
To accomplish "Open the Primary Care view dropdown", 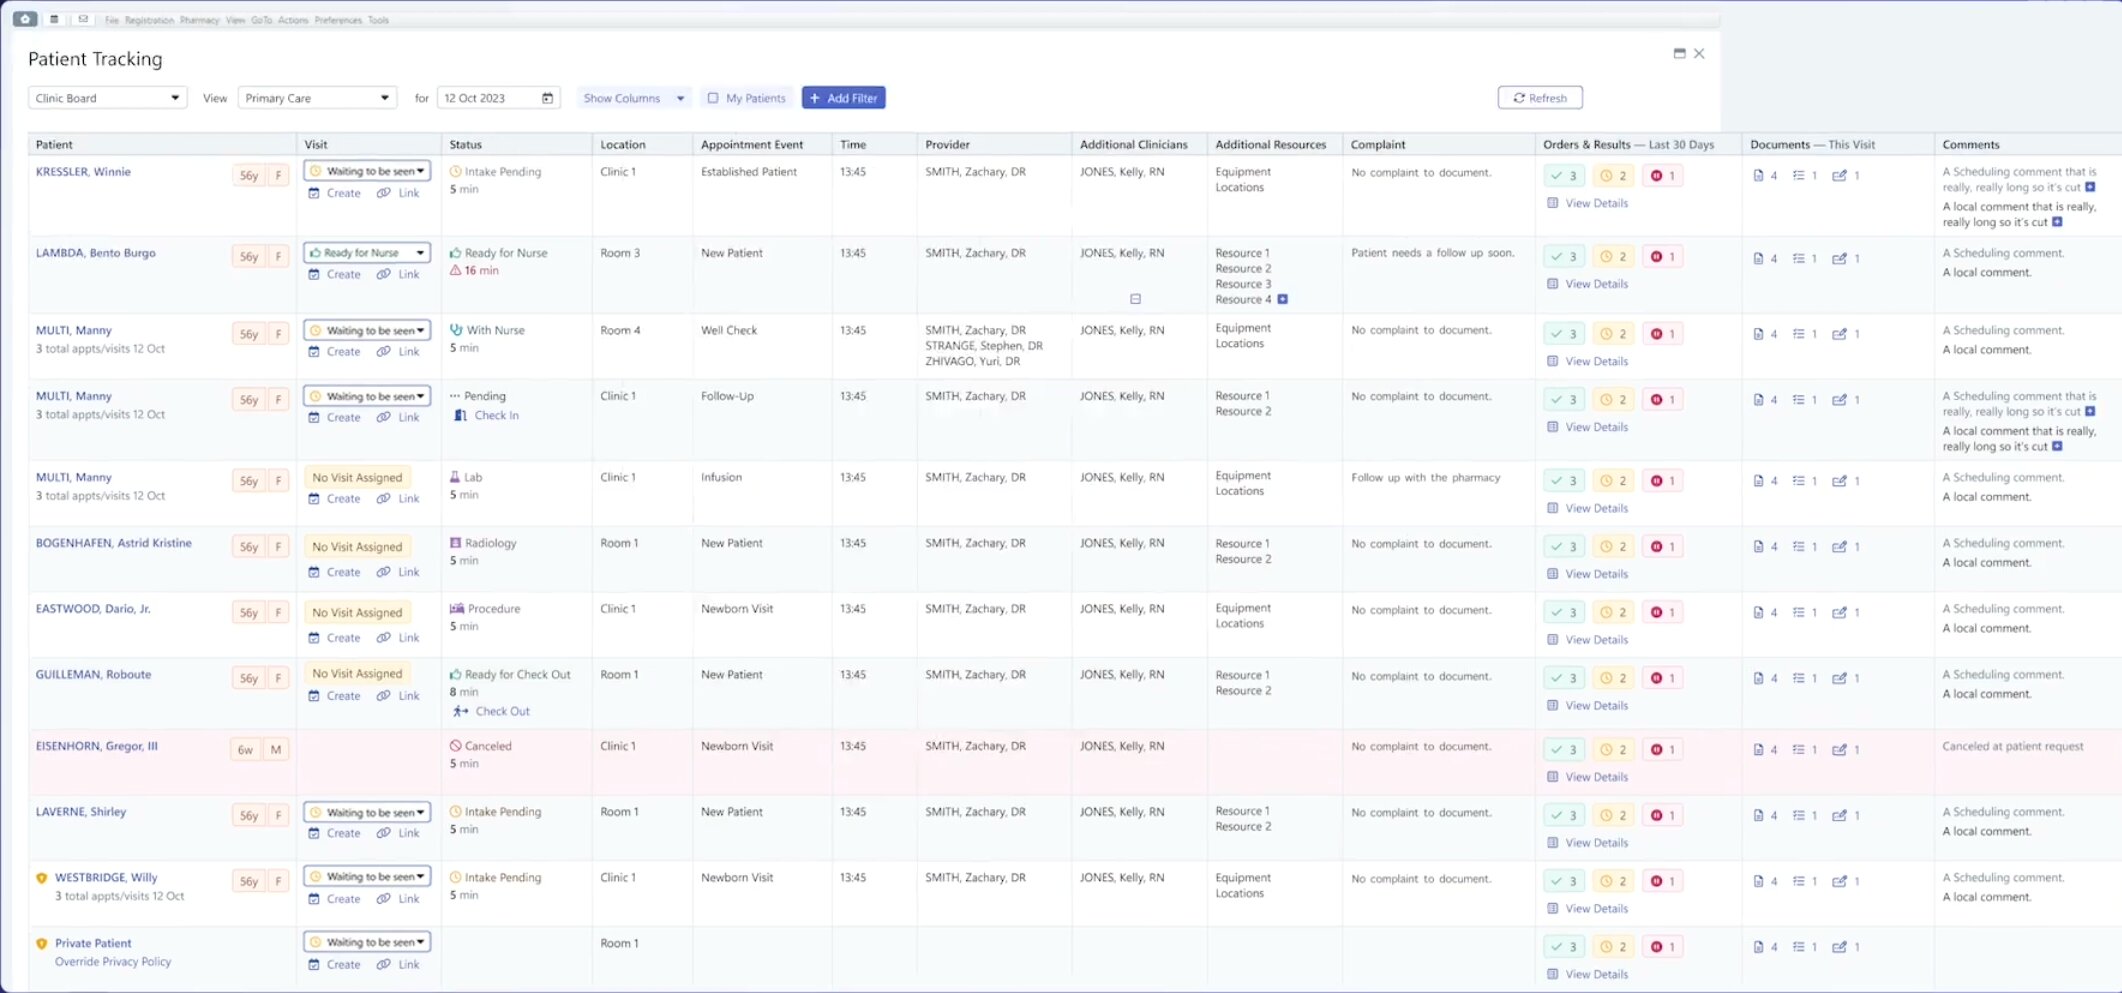I will pos(317,98).
